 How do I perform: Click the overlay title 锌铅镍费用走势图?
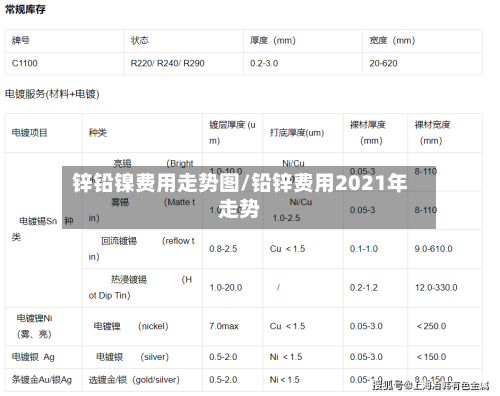coord(156,183)
